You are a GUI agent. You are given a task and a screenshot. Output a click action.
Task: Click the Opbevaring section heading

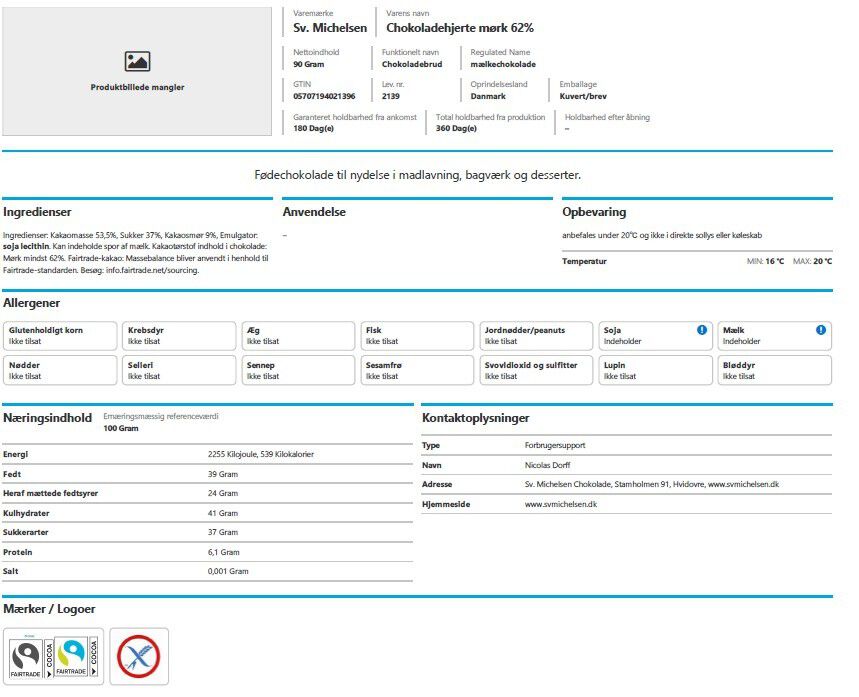(594, 212)
